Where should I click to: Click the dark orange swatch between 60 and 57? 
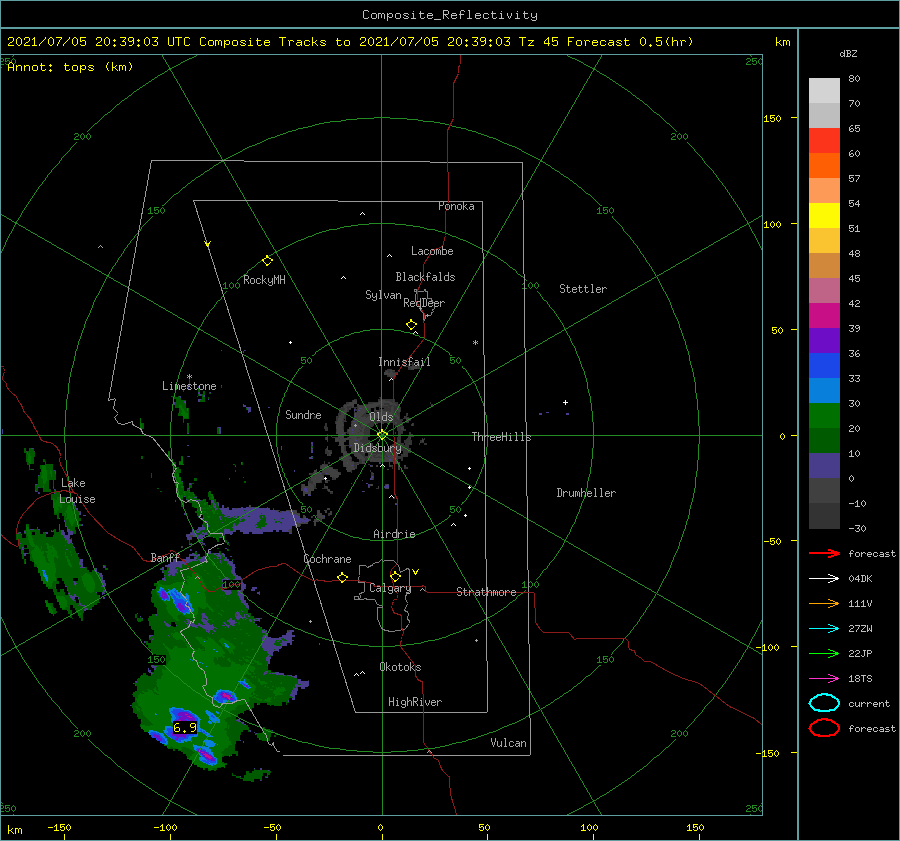coord(824,165)
